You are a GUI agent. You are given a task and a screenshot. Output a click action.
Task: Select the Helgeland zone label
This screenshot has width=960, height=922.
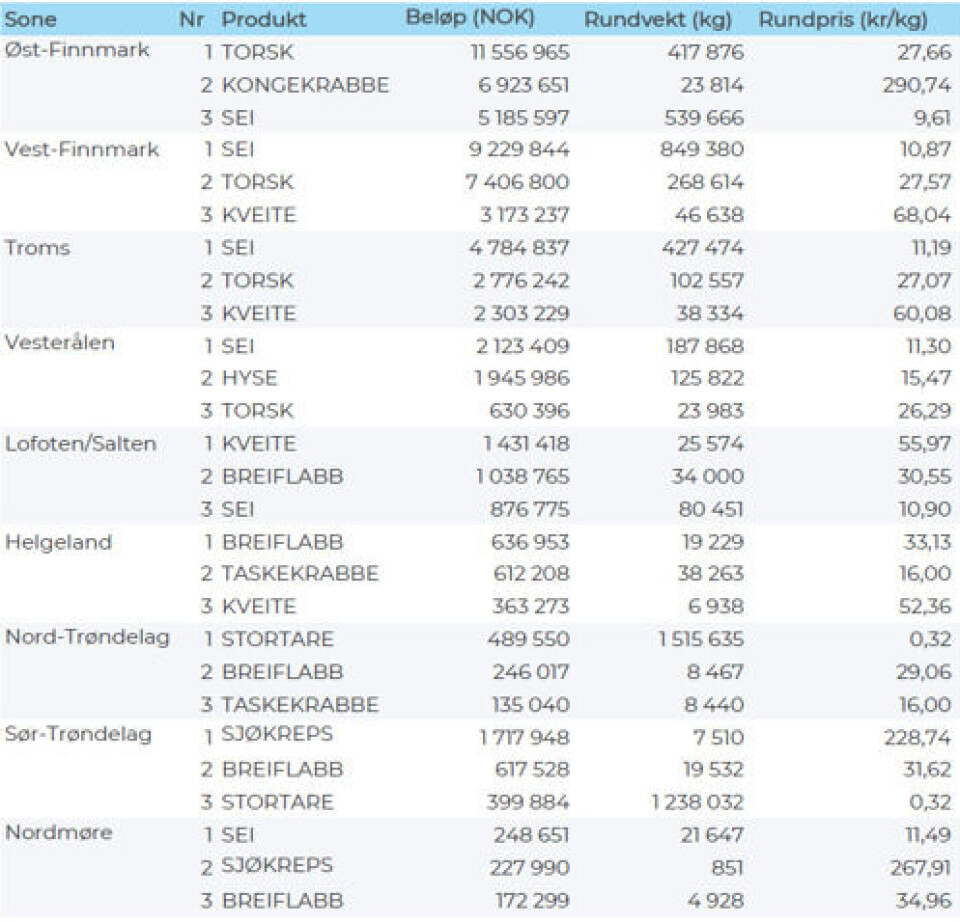[58, 541]
